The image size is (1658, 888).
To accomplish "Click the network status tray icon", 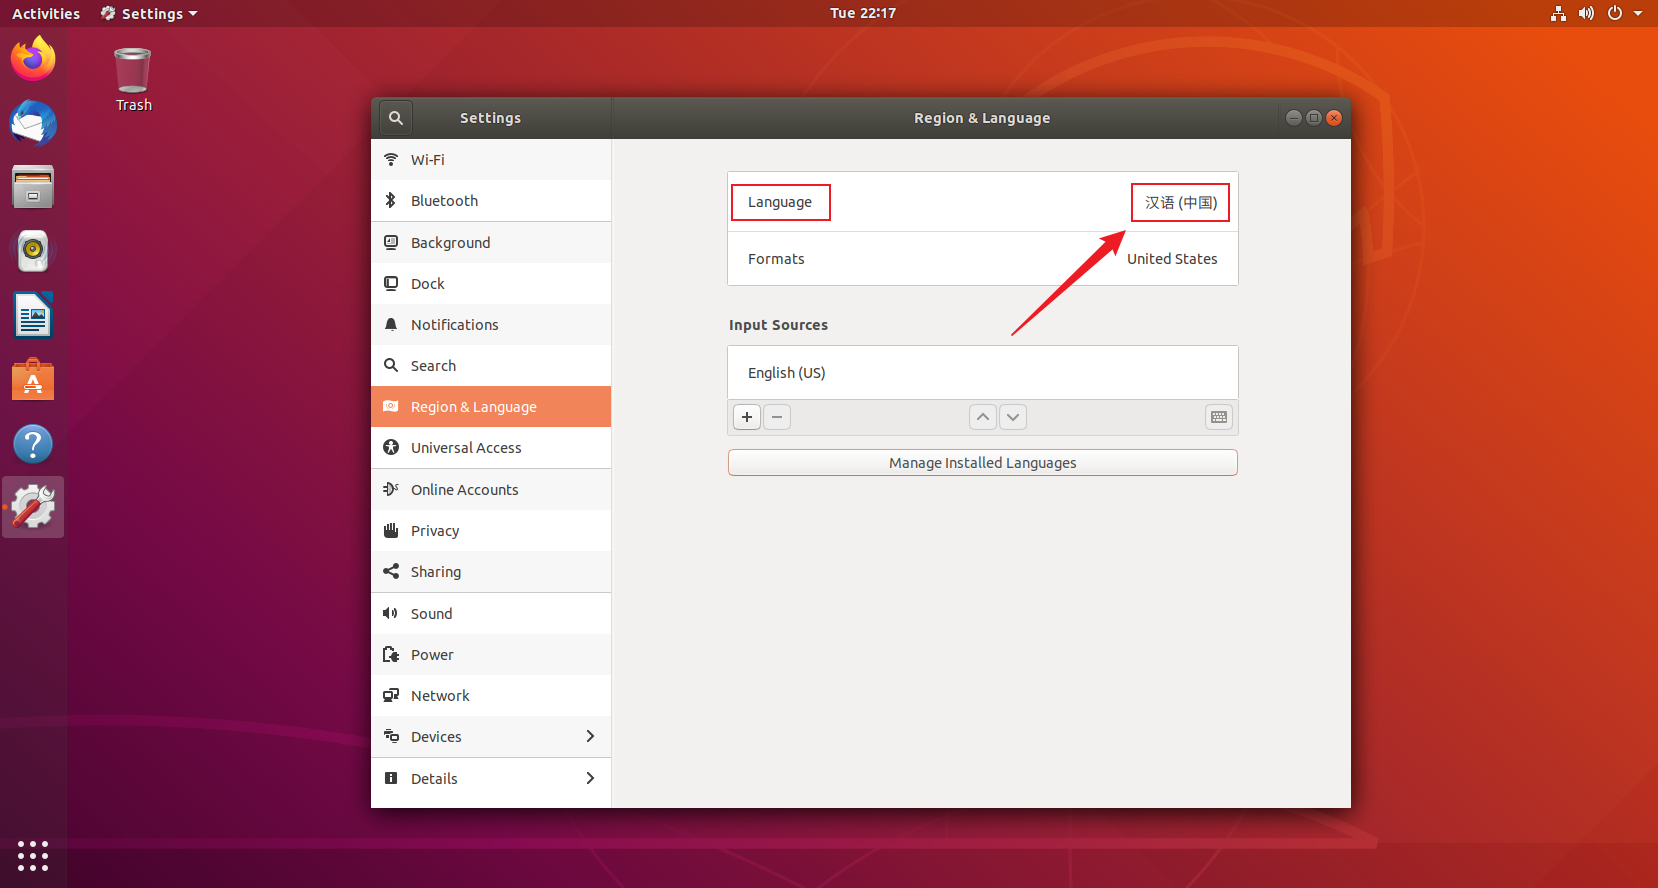I will pos(1558,13).
